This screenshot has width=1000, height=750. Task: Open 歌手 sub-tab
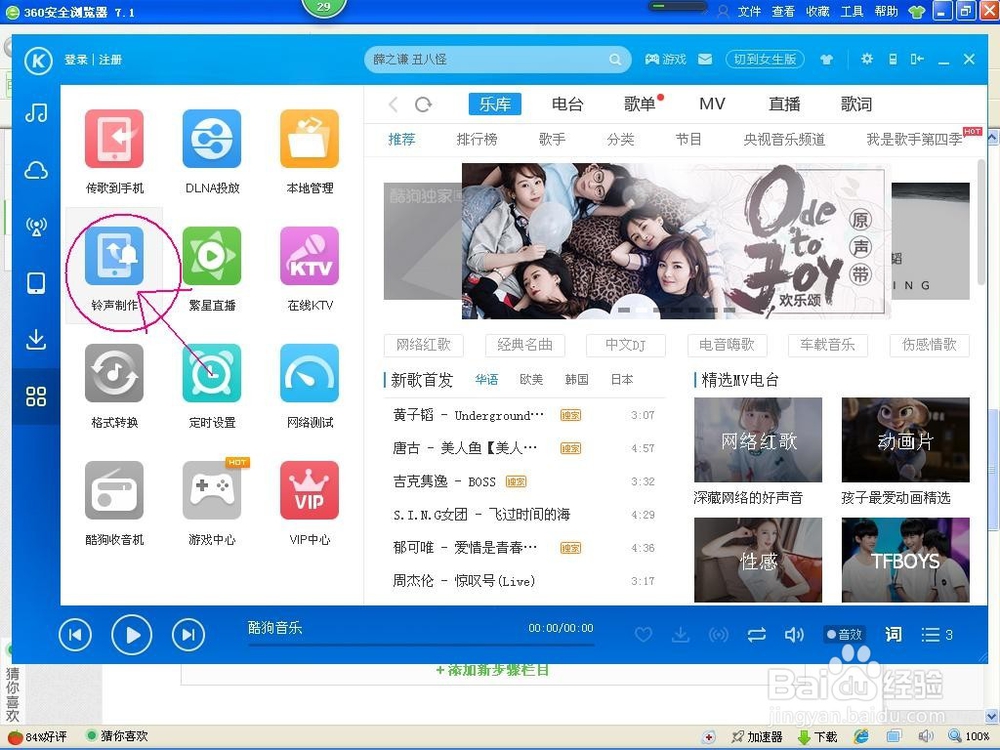(x=552, y=139)
